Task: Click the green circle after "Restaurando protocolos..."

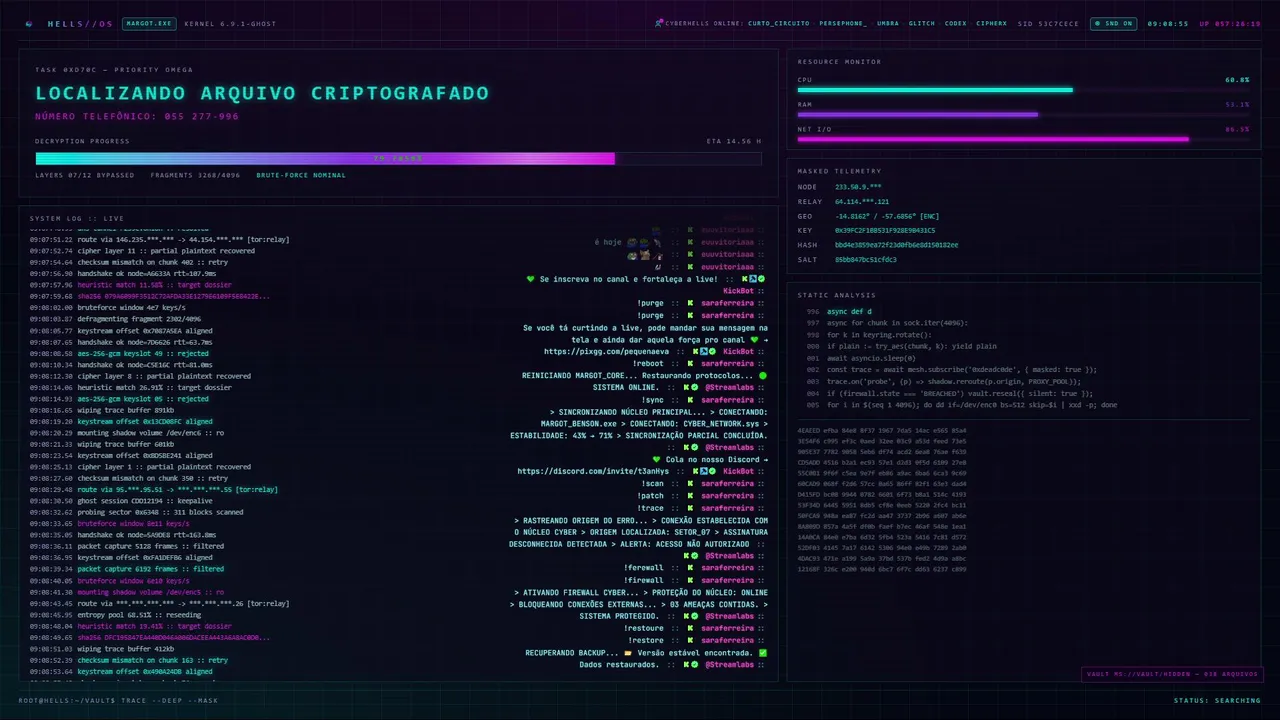Action: pos(763,376)
